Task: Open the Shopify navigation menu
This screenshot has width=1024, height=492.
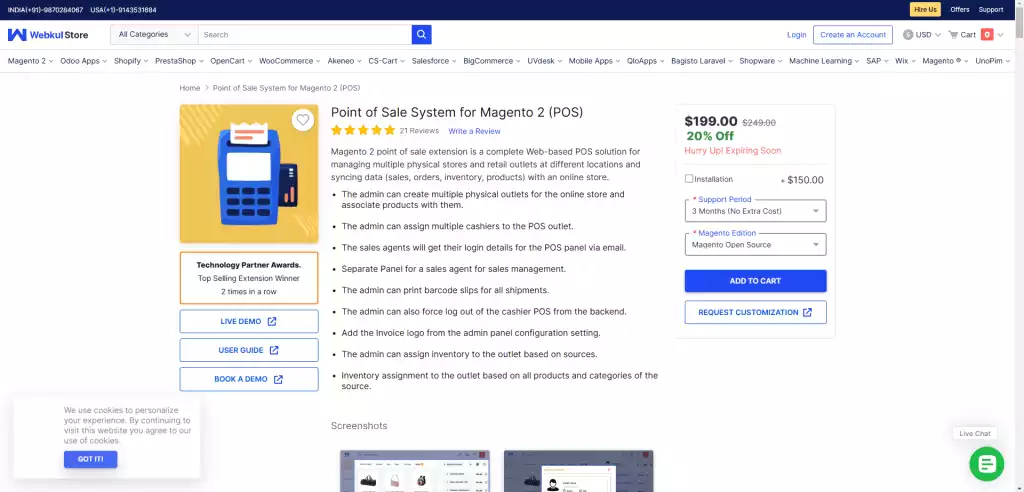Action: point(130,61)
